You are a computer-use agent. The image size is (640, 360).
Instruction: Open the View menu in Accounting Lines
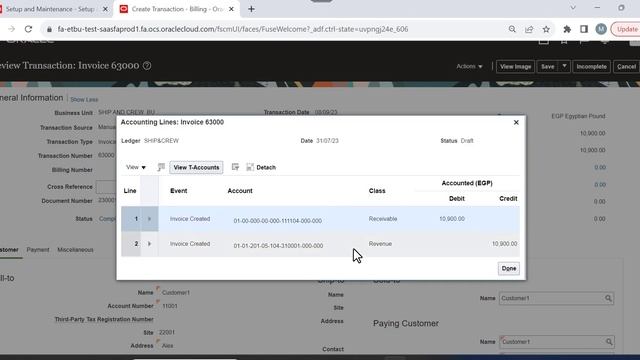pos(136,167)
